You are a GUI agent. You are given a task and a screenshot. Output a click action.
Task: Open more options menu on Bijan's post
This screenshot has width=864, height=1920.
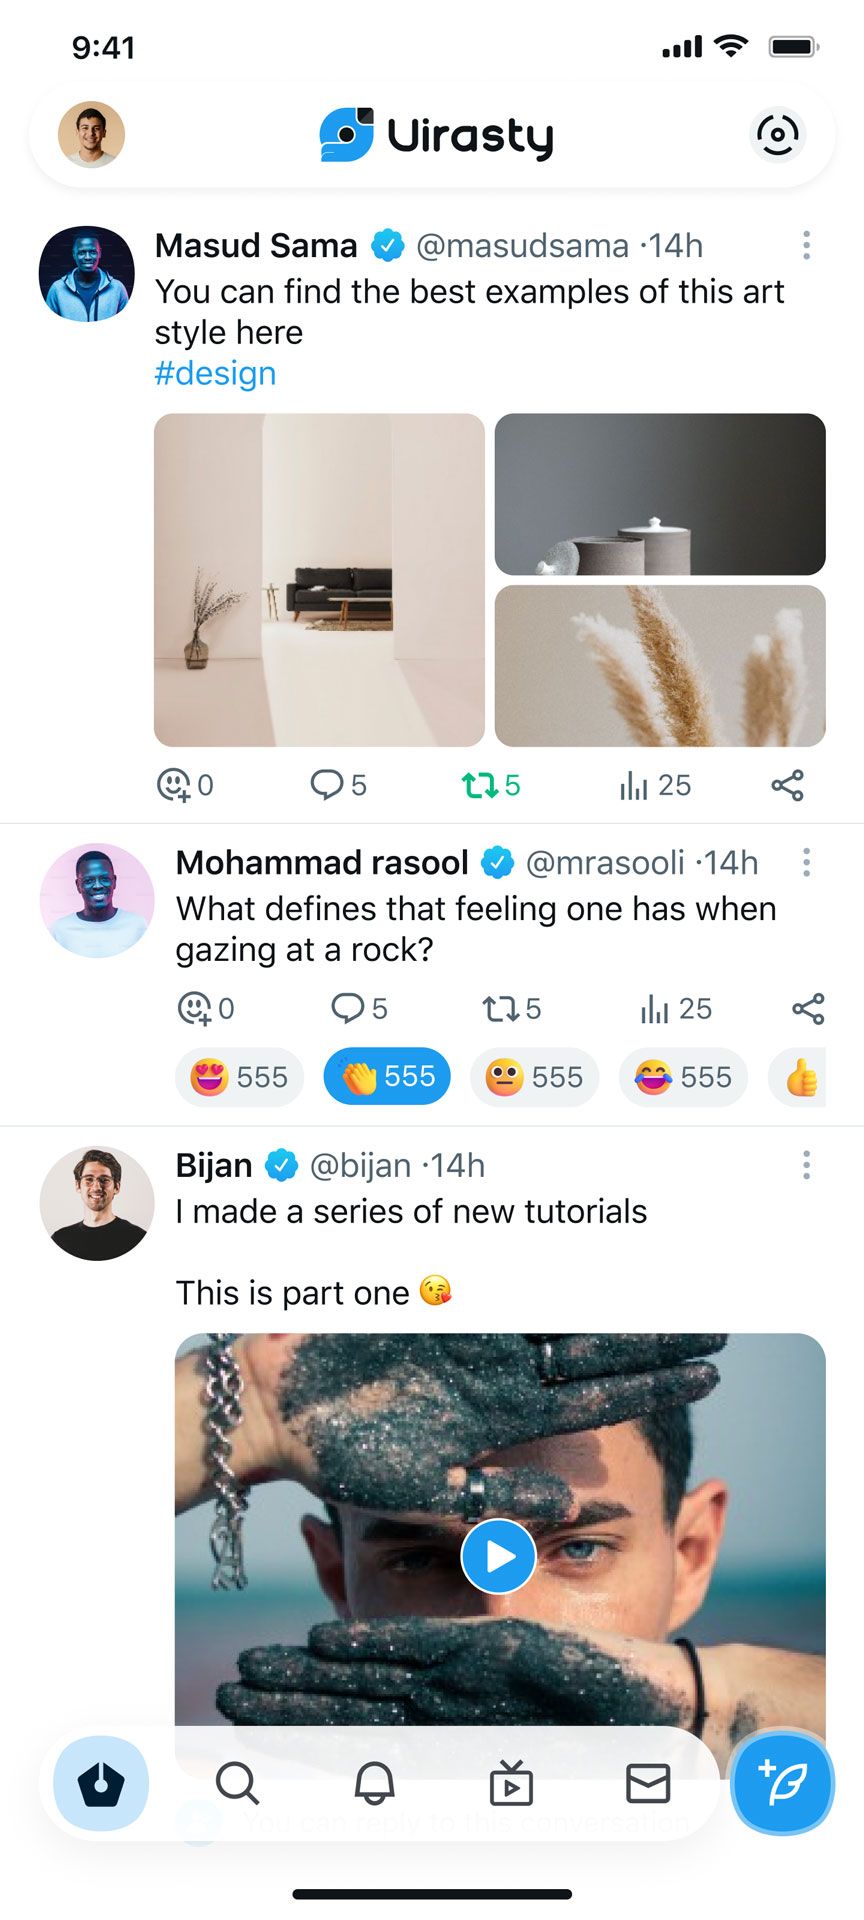tap(806, 1165)
